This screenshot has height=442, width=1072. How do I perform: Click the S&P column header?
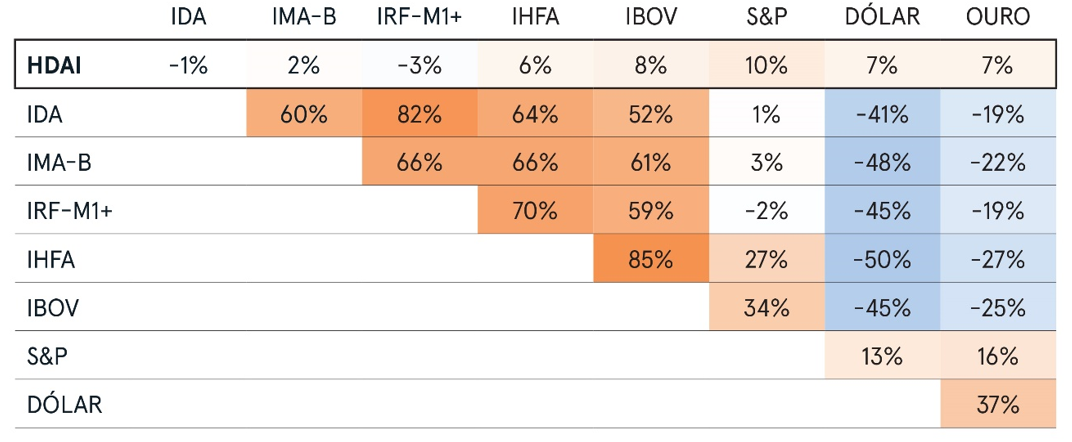(x=766, y=17)
